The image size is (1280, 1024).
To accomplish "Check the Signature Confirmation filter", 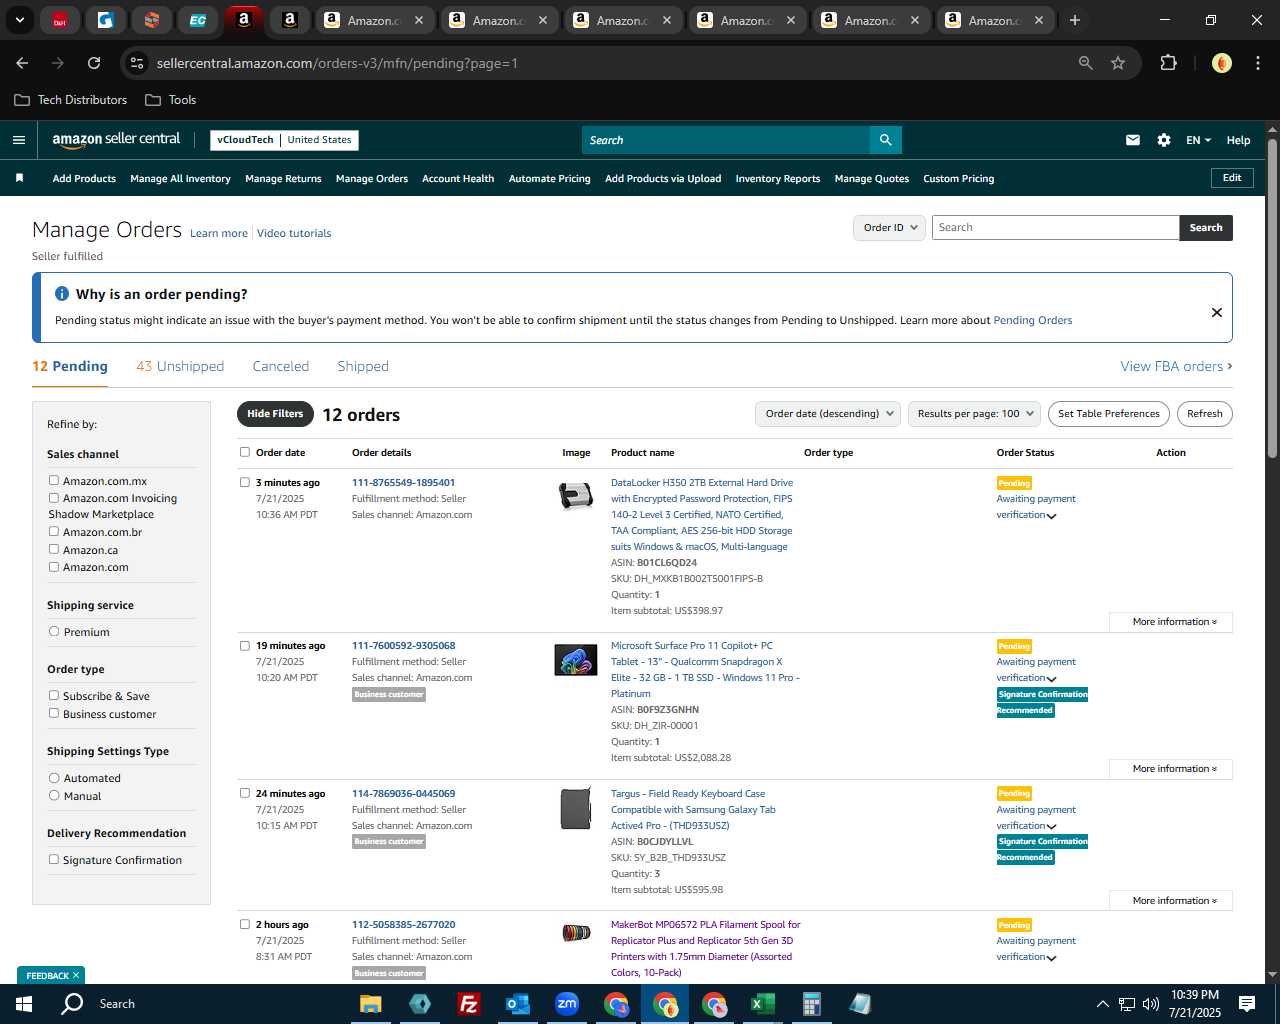I will (x=54, y=860).
